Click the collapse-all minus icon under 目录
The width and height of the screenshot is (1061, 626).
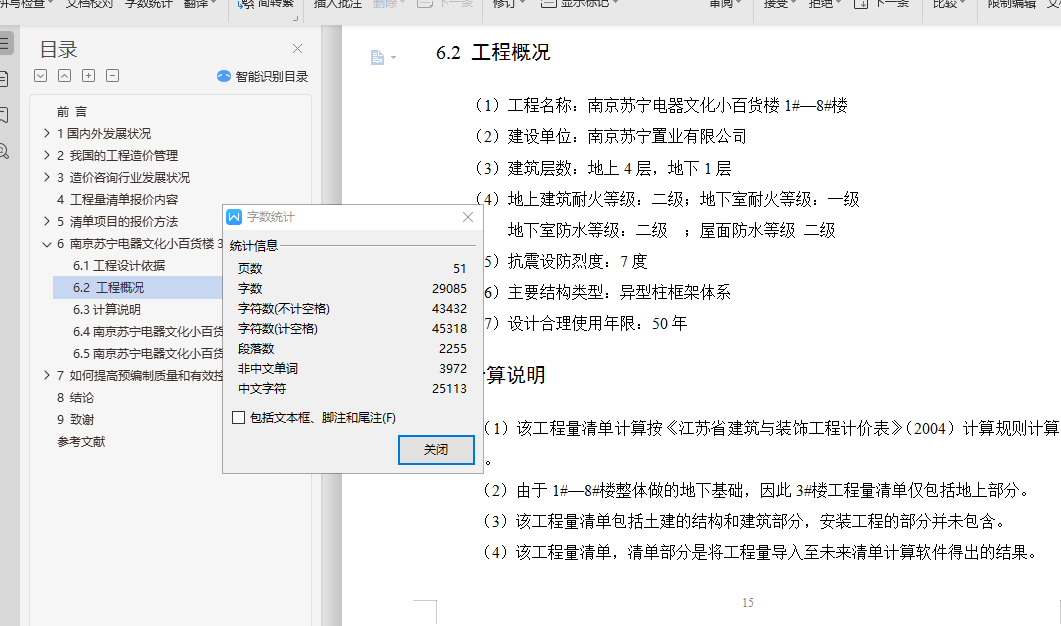[112, 76]
